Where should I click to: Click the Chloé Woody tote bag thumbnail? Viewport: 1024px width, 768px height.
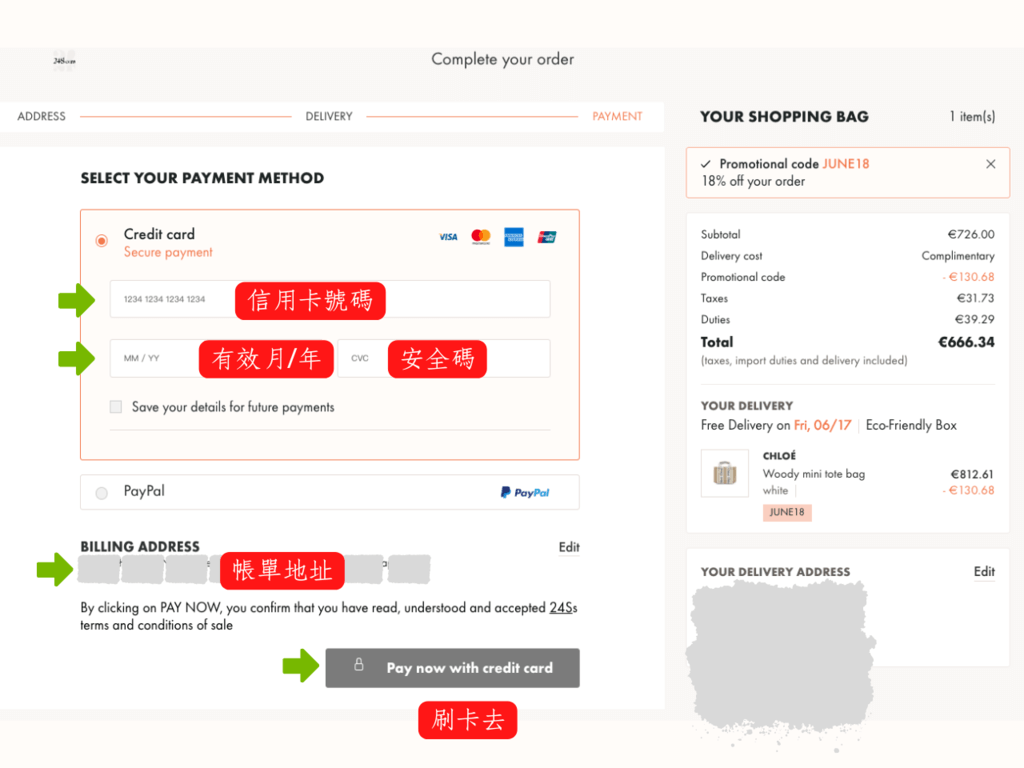click(725, 473)
